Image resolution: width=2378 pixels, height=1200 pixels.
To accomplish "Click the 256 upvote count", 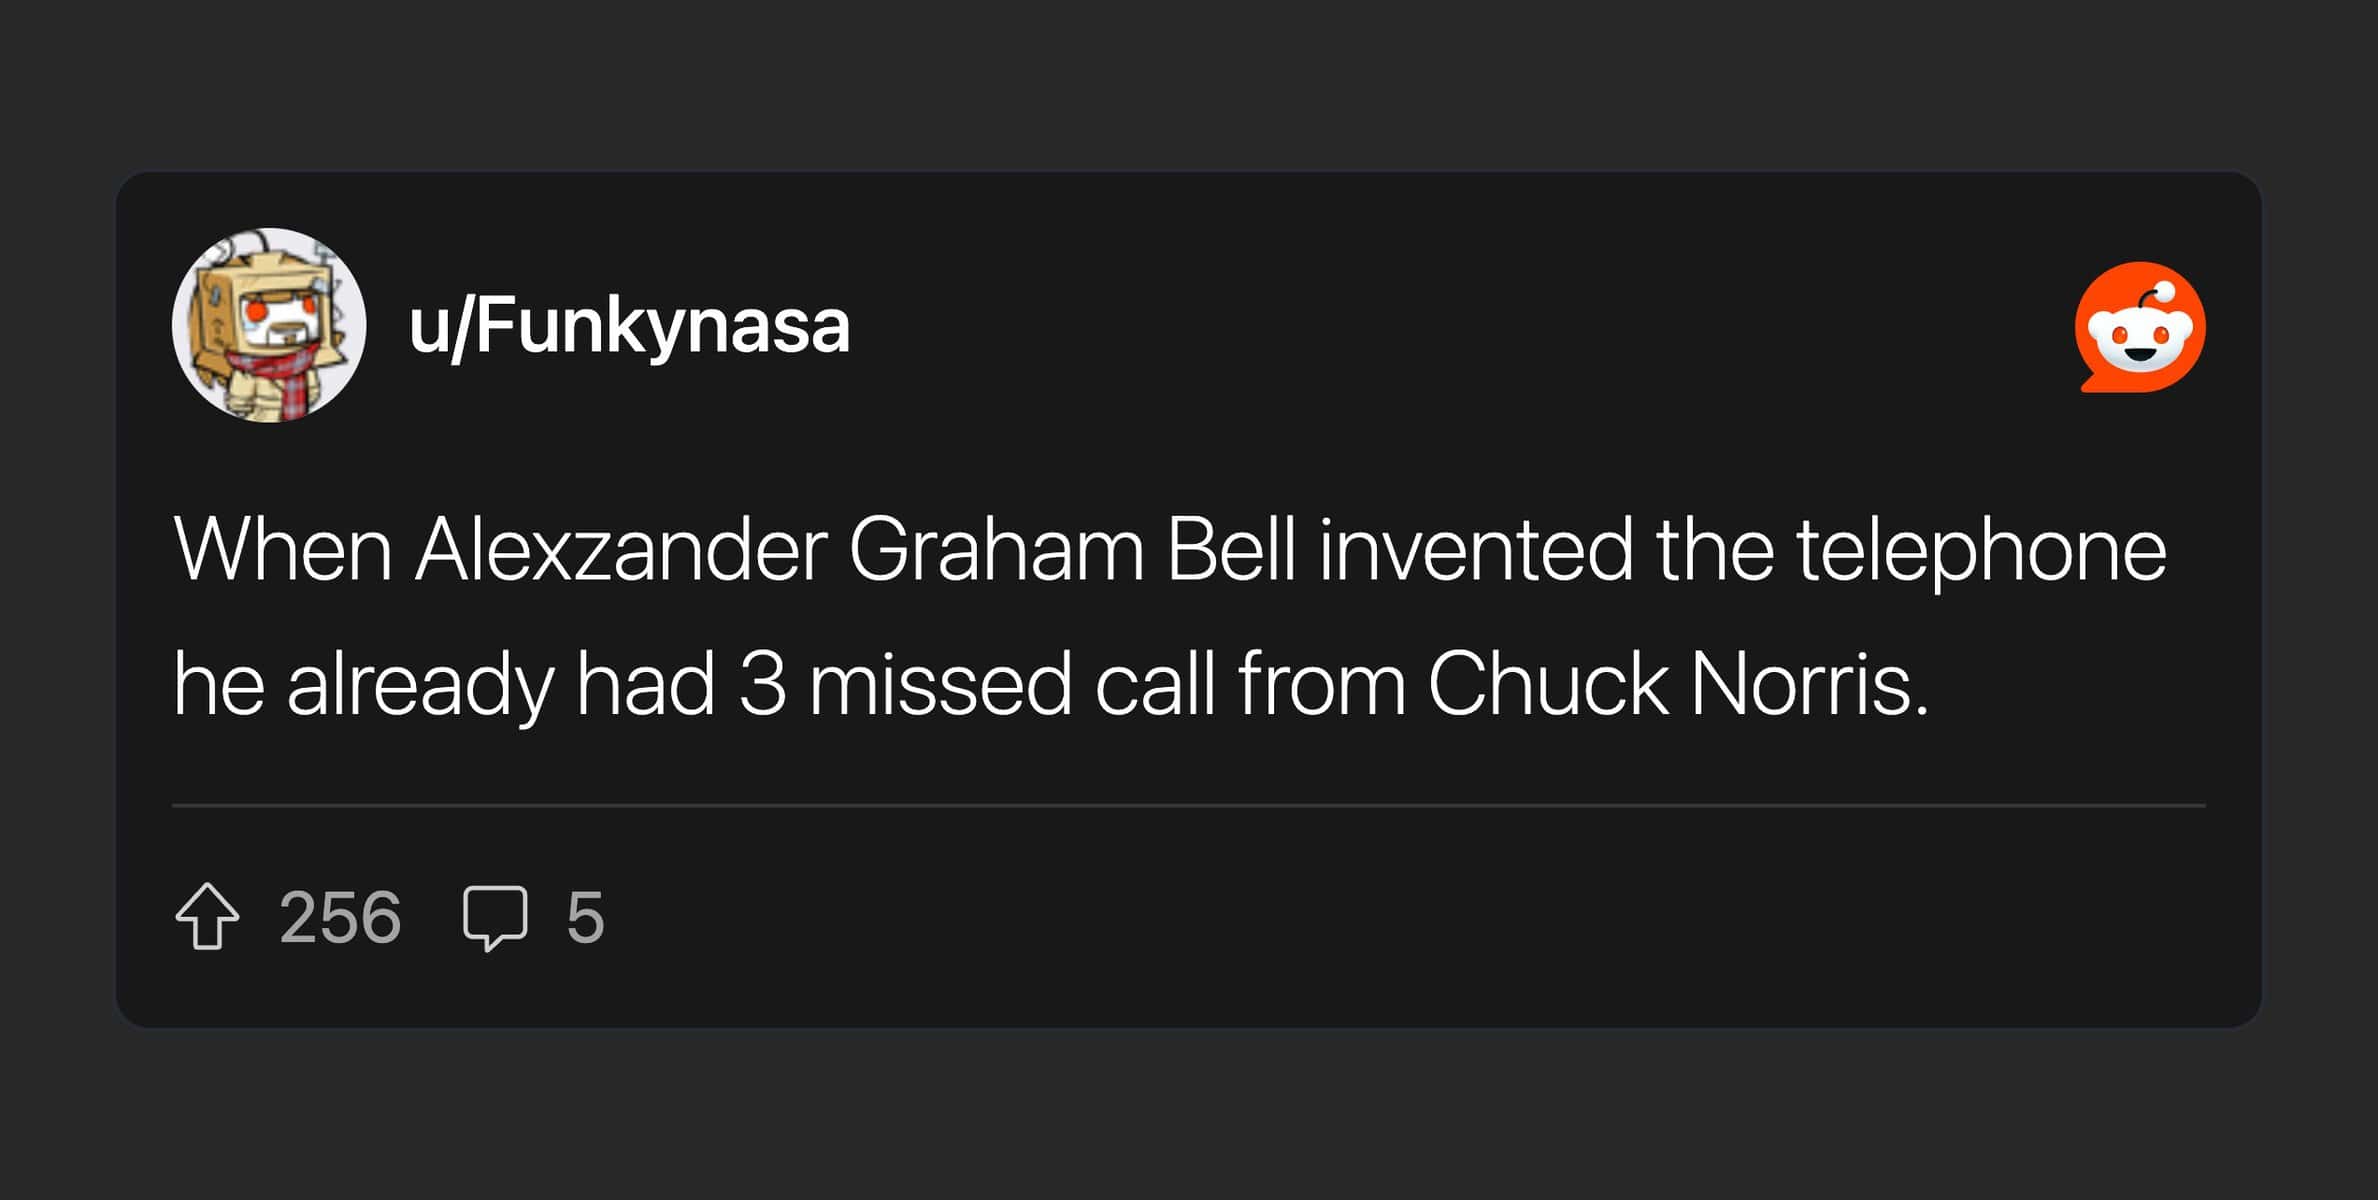I will 340,917.
